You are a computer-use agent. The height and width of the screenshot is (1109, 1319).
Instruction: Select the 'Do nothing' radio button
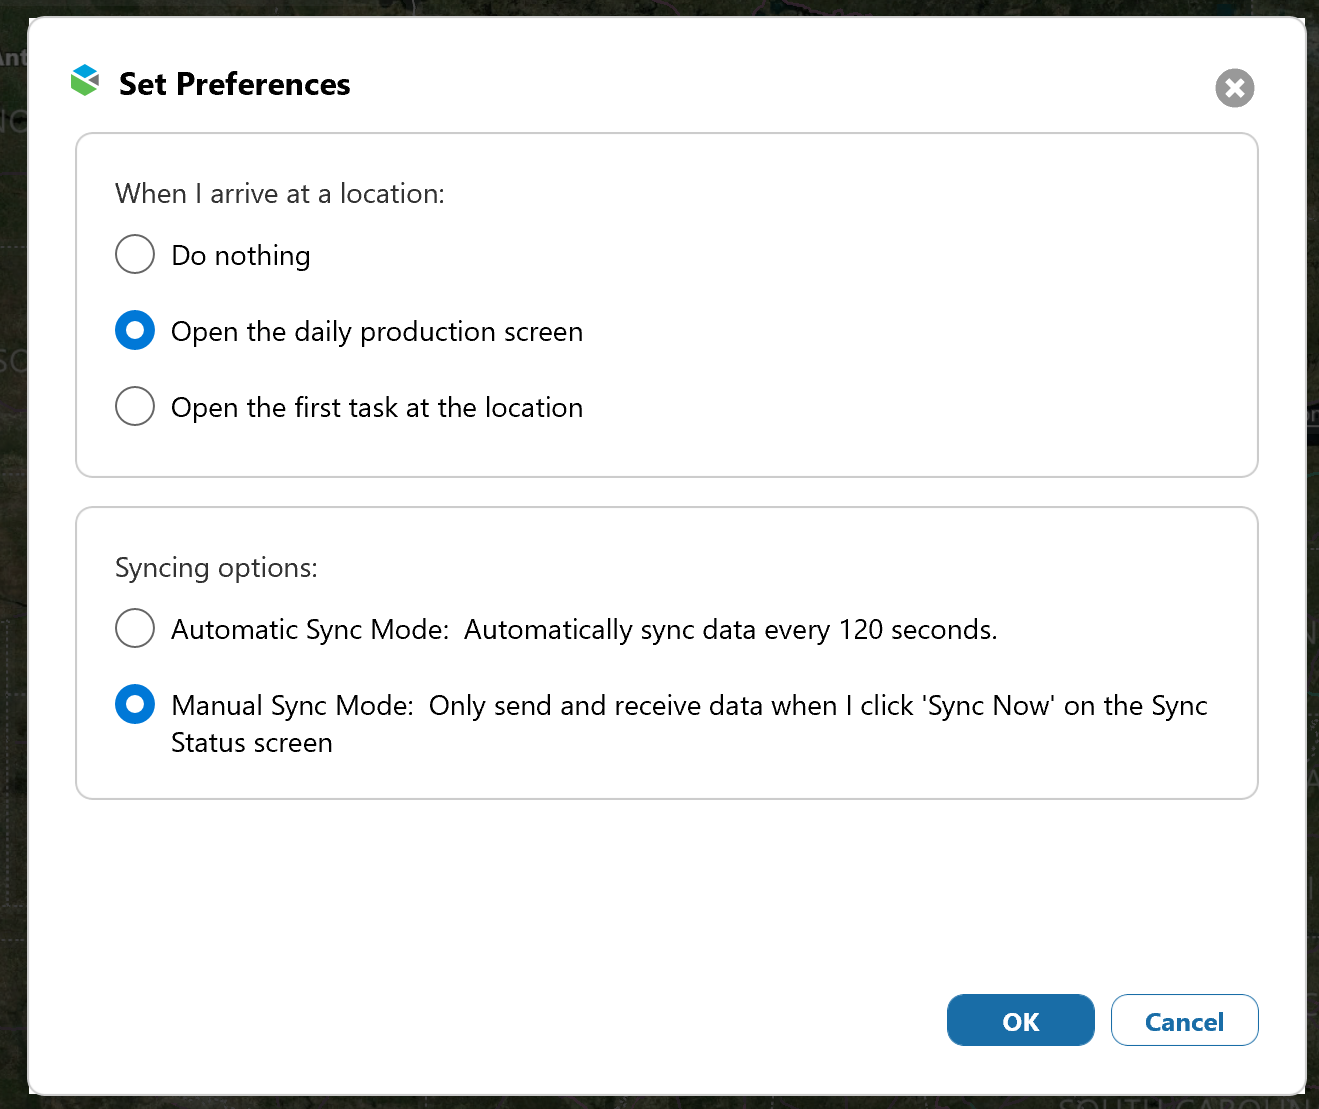(135, 254)
